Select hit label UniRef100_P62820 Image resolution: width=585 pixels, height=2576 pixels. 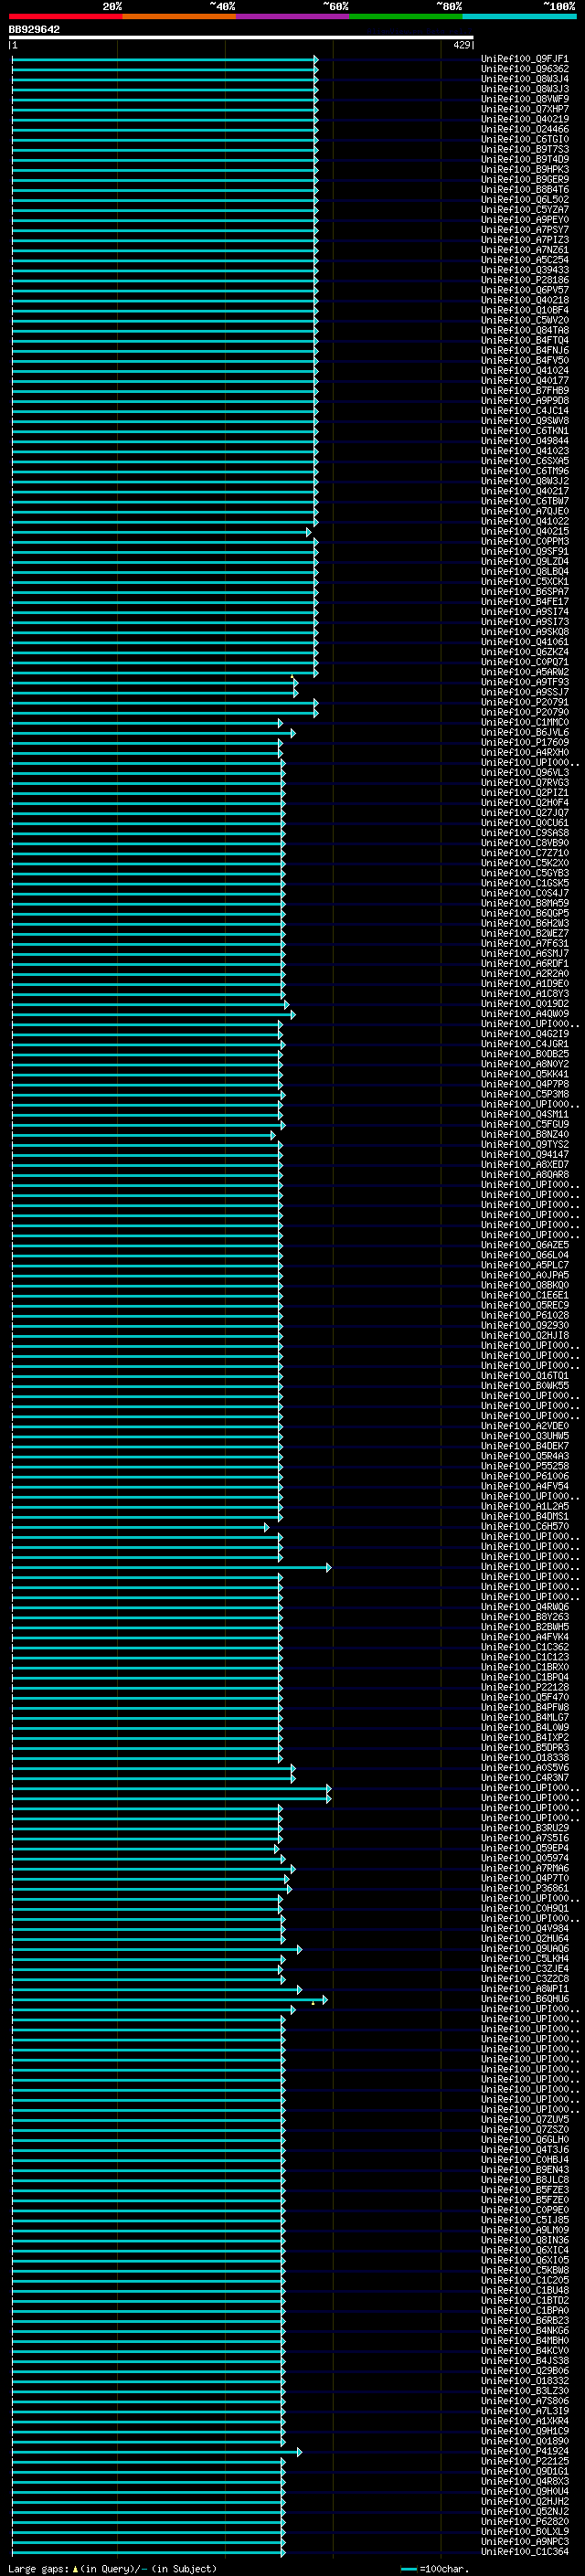click(x=525, y=2520)
